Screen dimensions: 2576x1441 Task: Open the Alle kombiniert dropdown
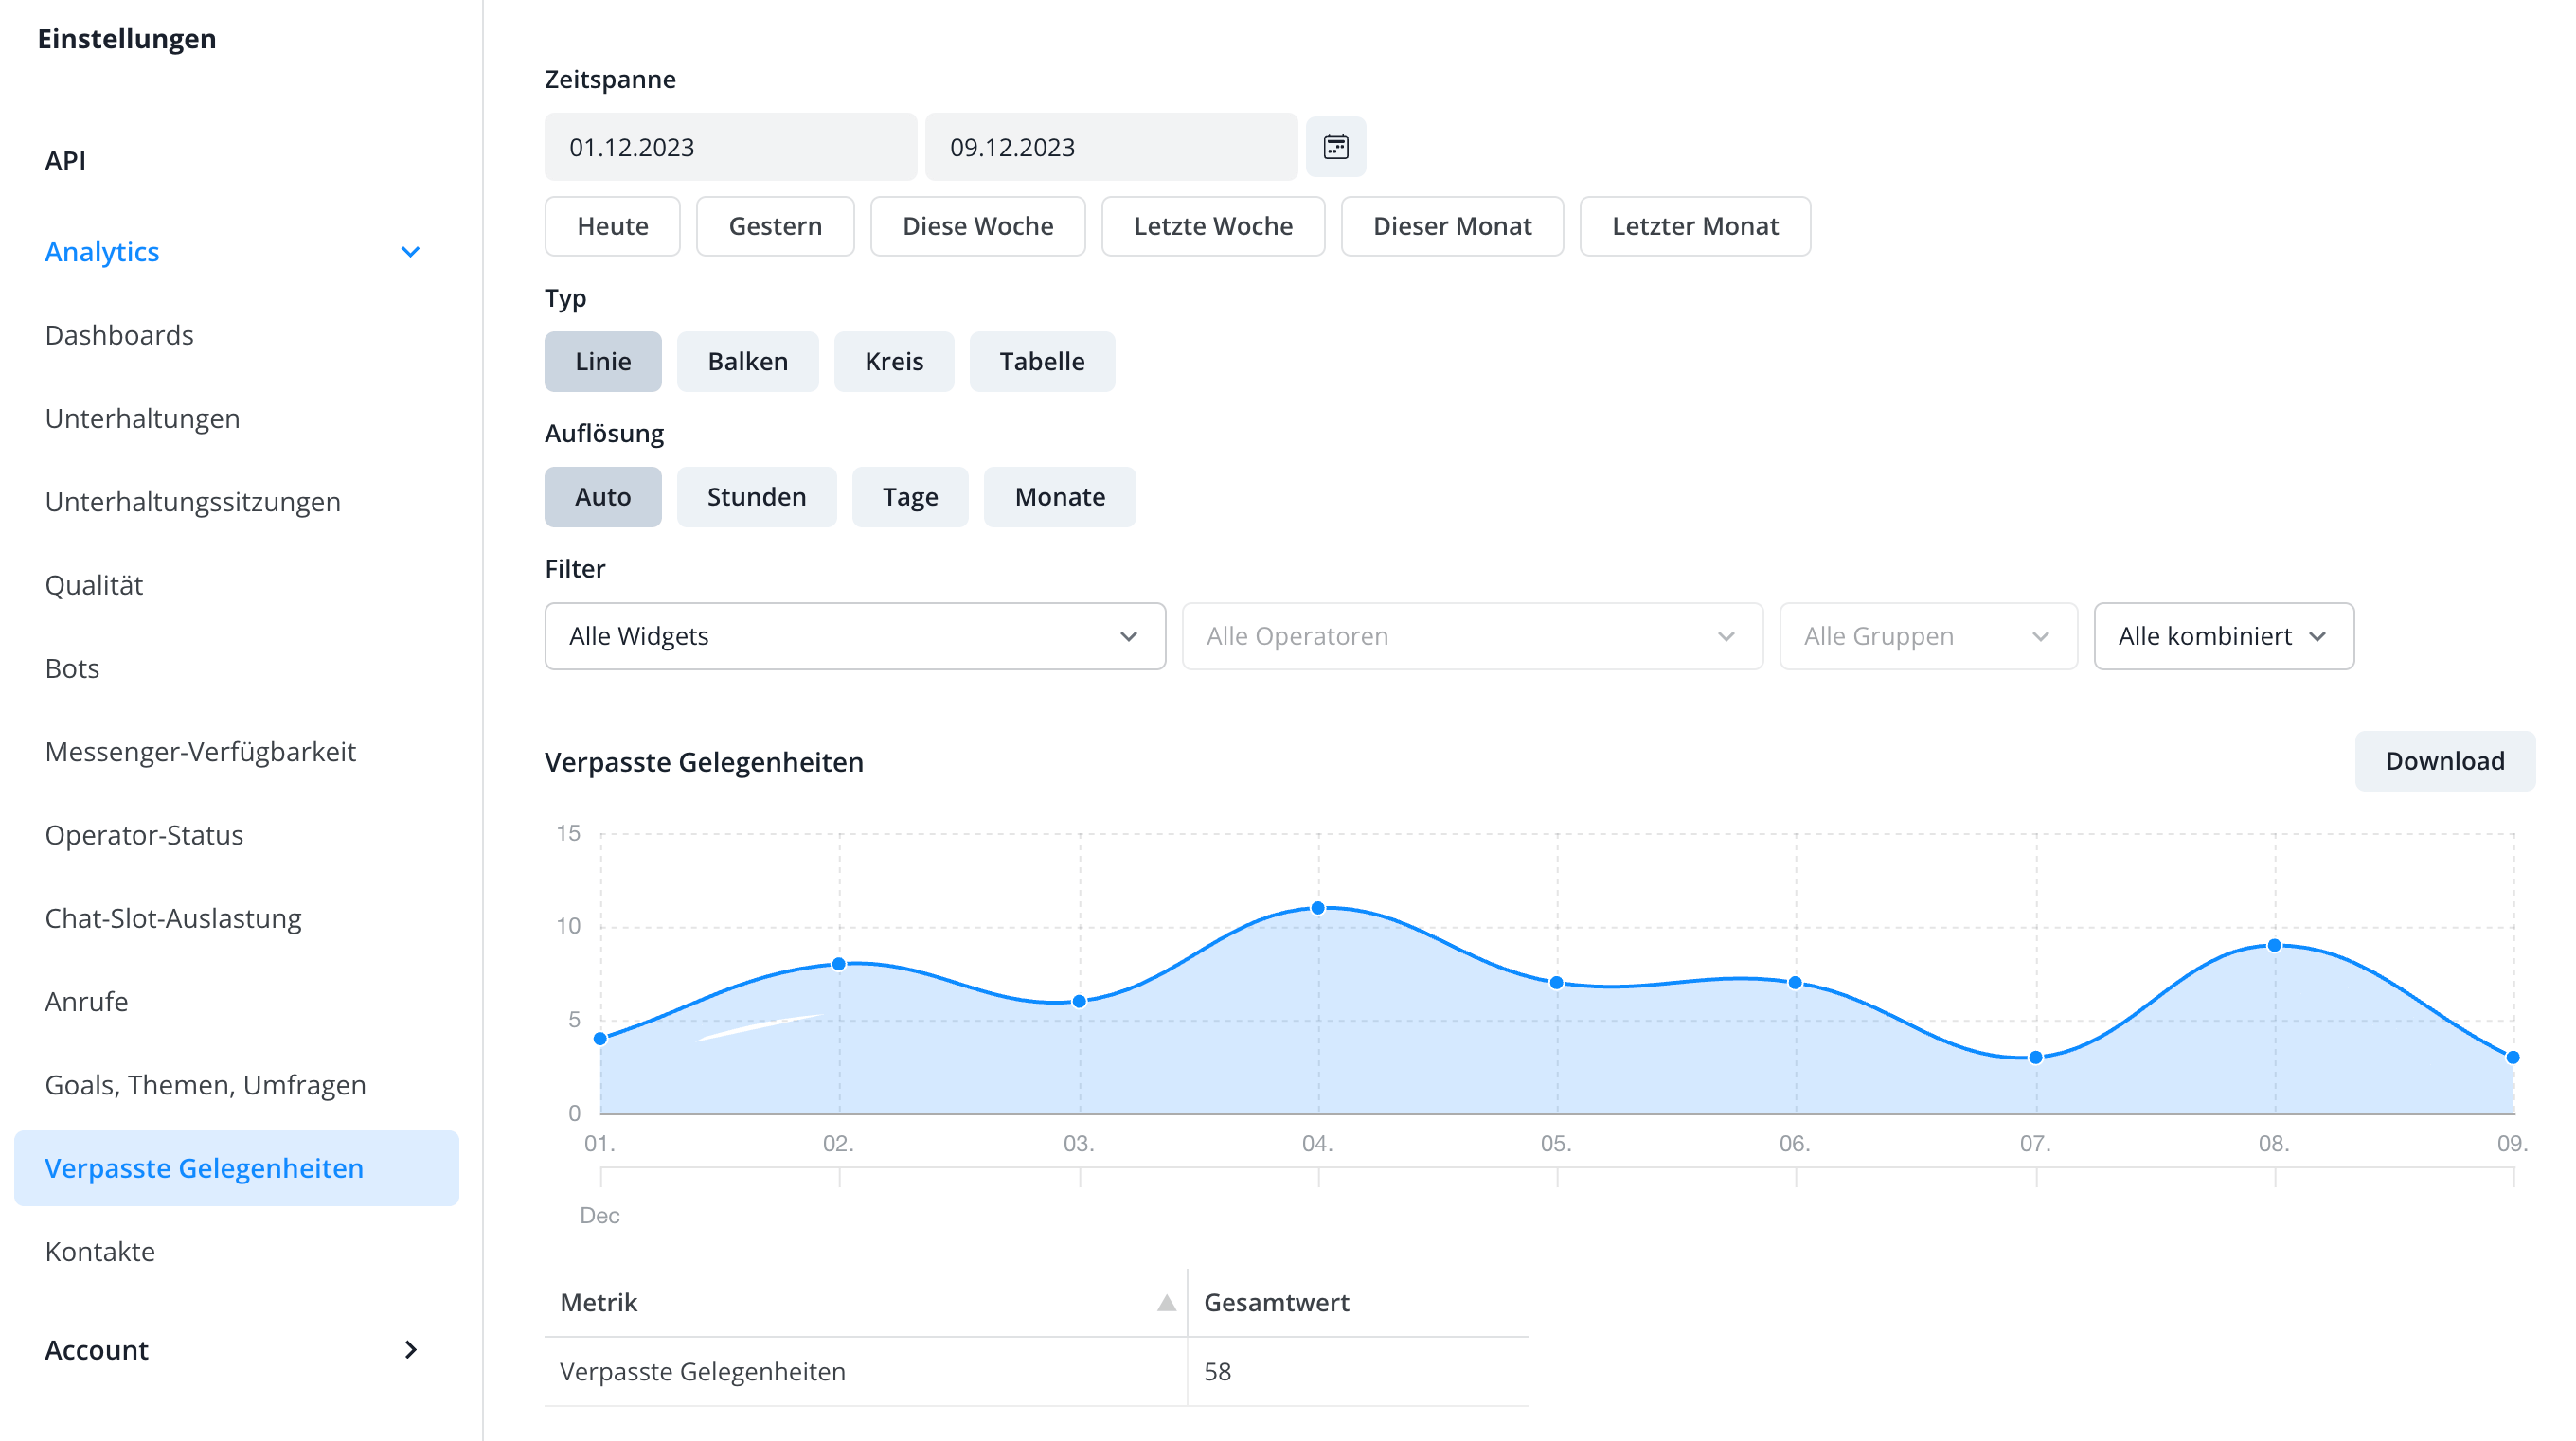pyautogui.click(x=2222, y=636)
